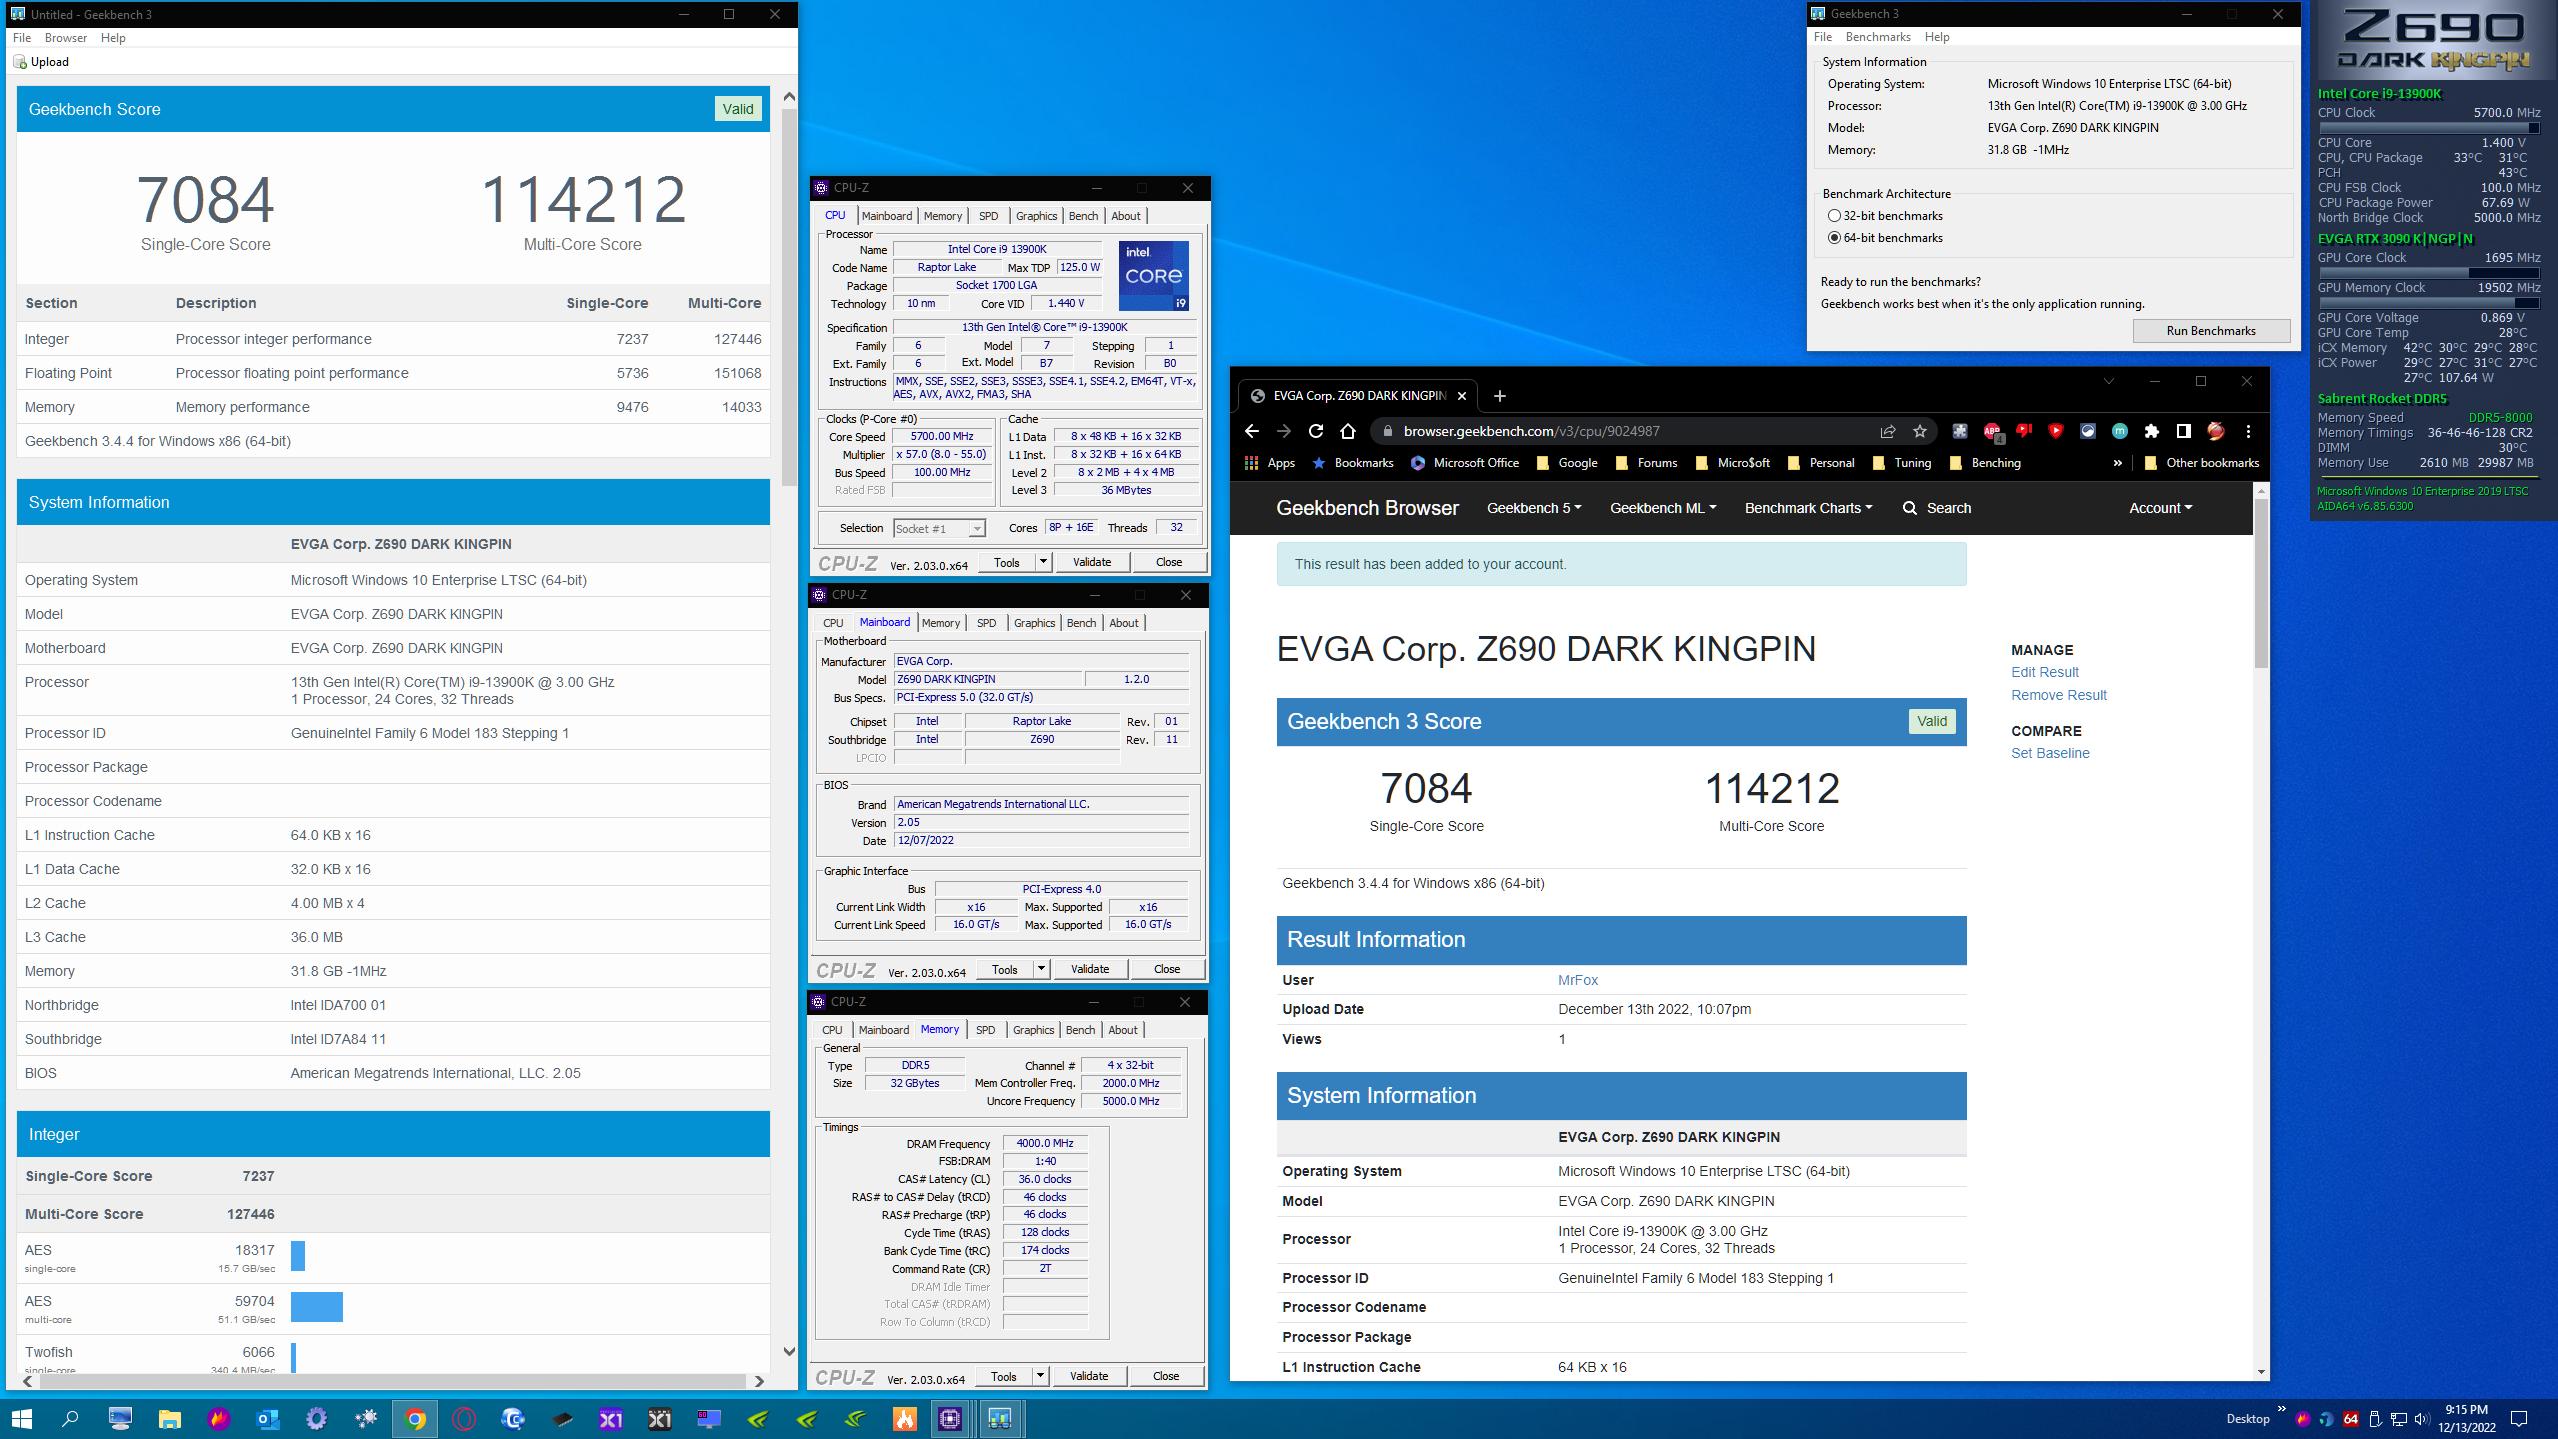
Task: Switch to Geekbench in taskbar
Action: click(x=999, y=1419)
